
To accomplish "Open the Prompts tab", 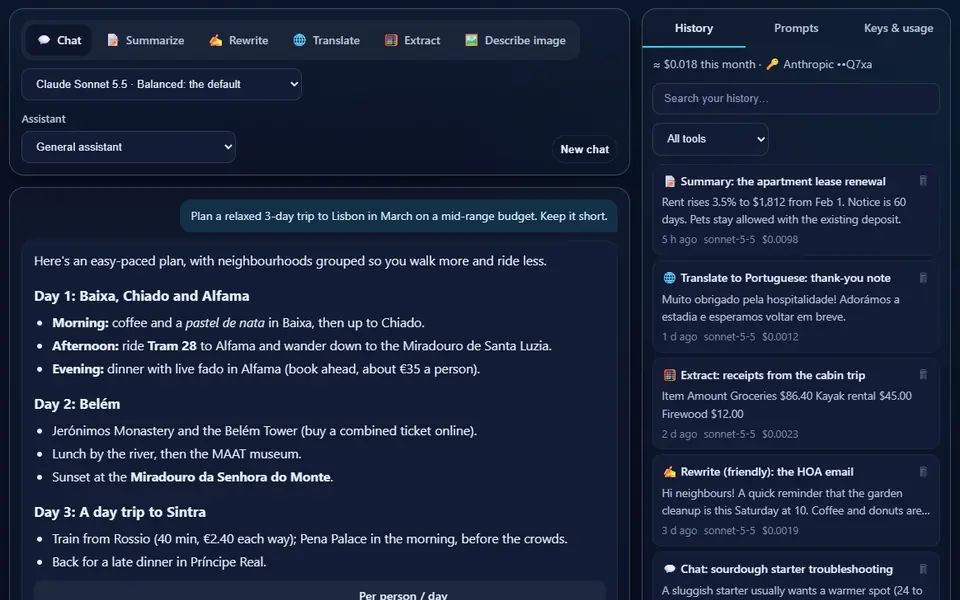I will 796,28.
